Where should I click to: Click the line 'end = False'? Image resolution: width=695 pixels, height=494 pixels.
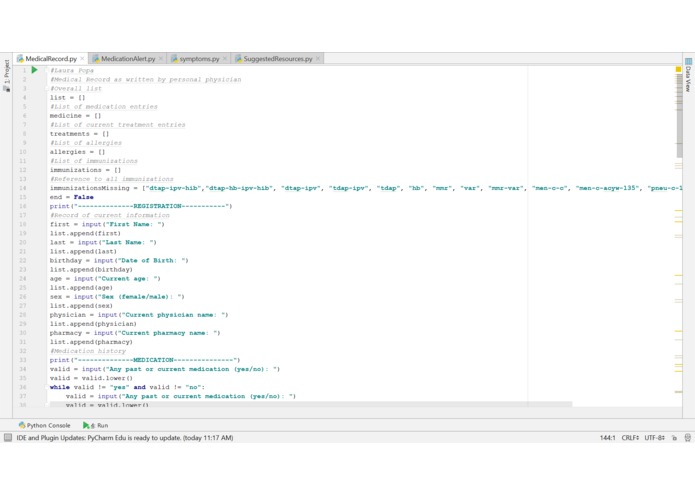(71, 197)
